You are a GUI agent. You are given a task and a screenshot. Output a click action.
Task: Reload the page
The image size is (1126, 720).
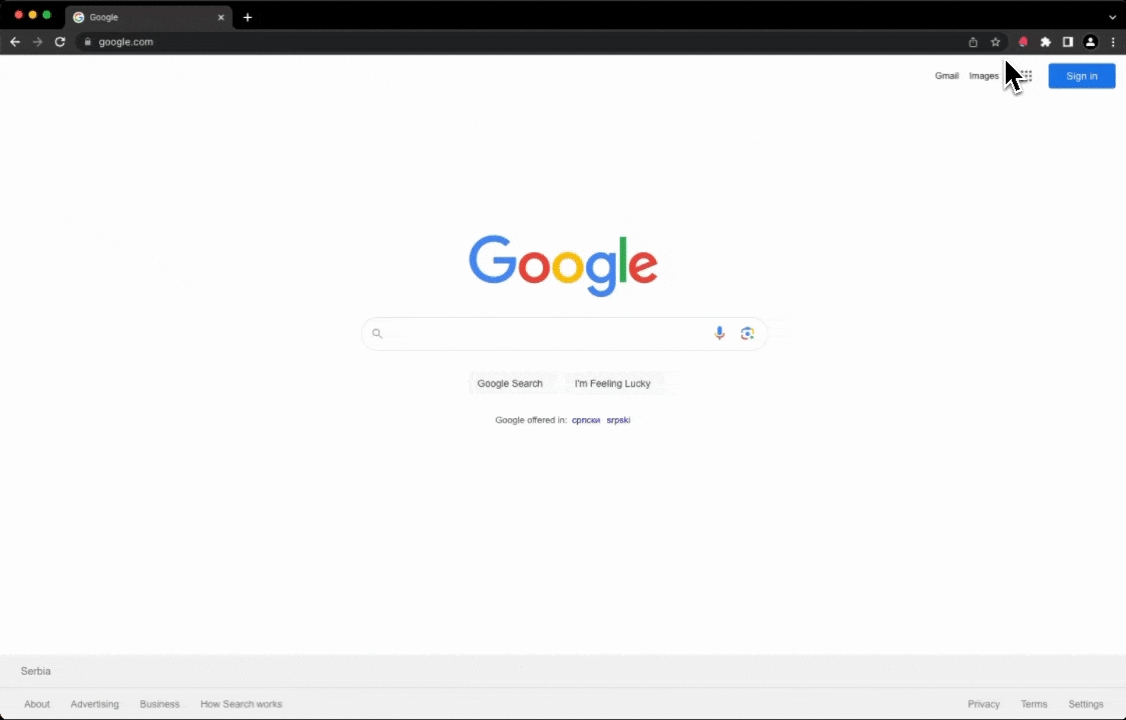[60, 42]
